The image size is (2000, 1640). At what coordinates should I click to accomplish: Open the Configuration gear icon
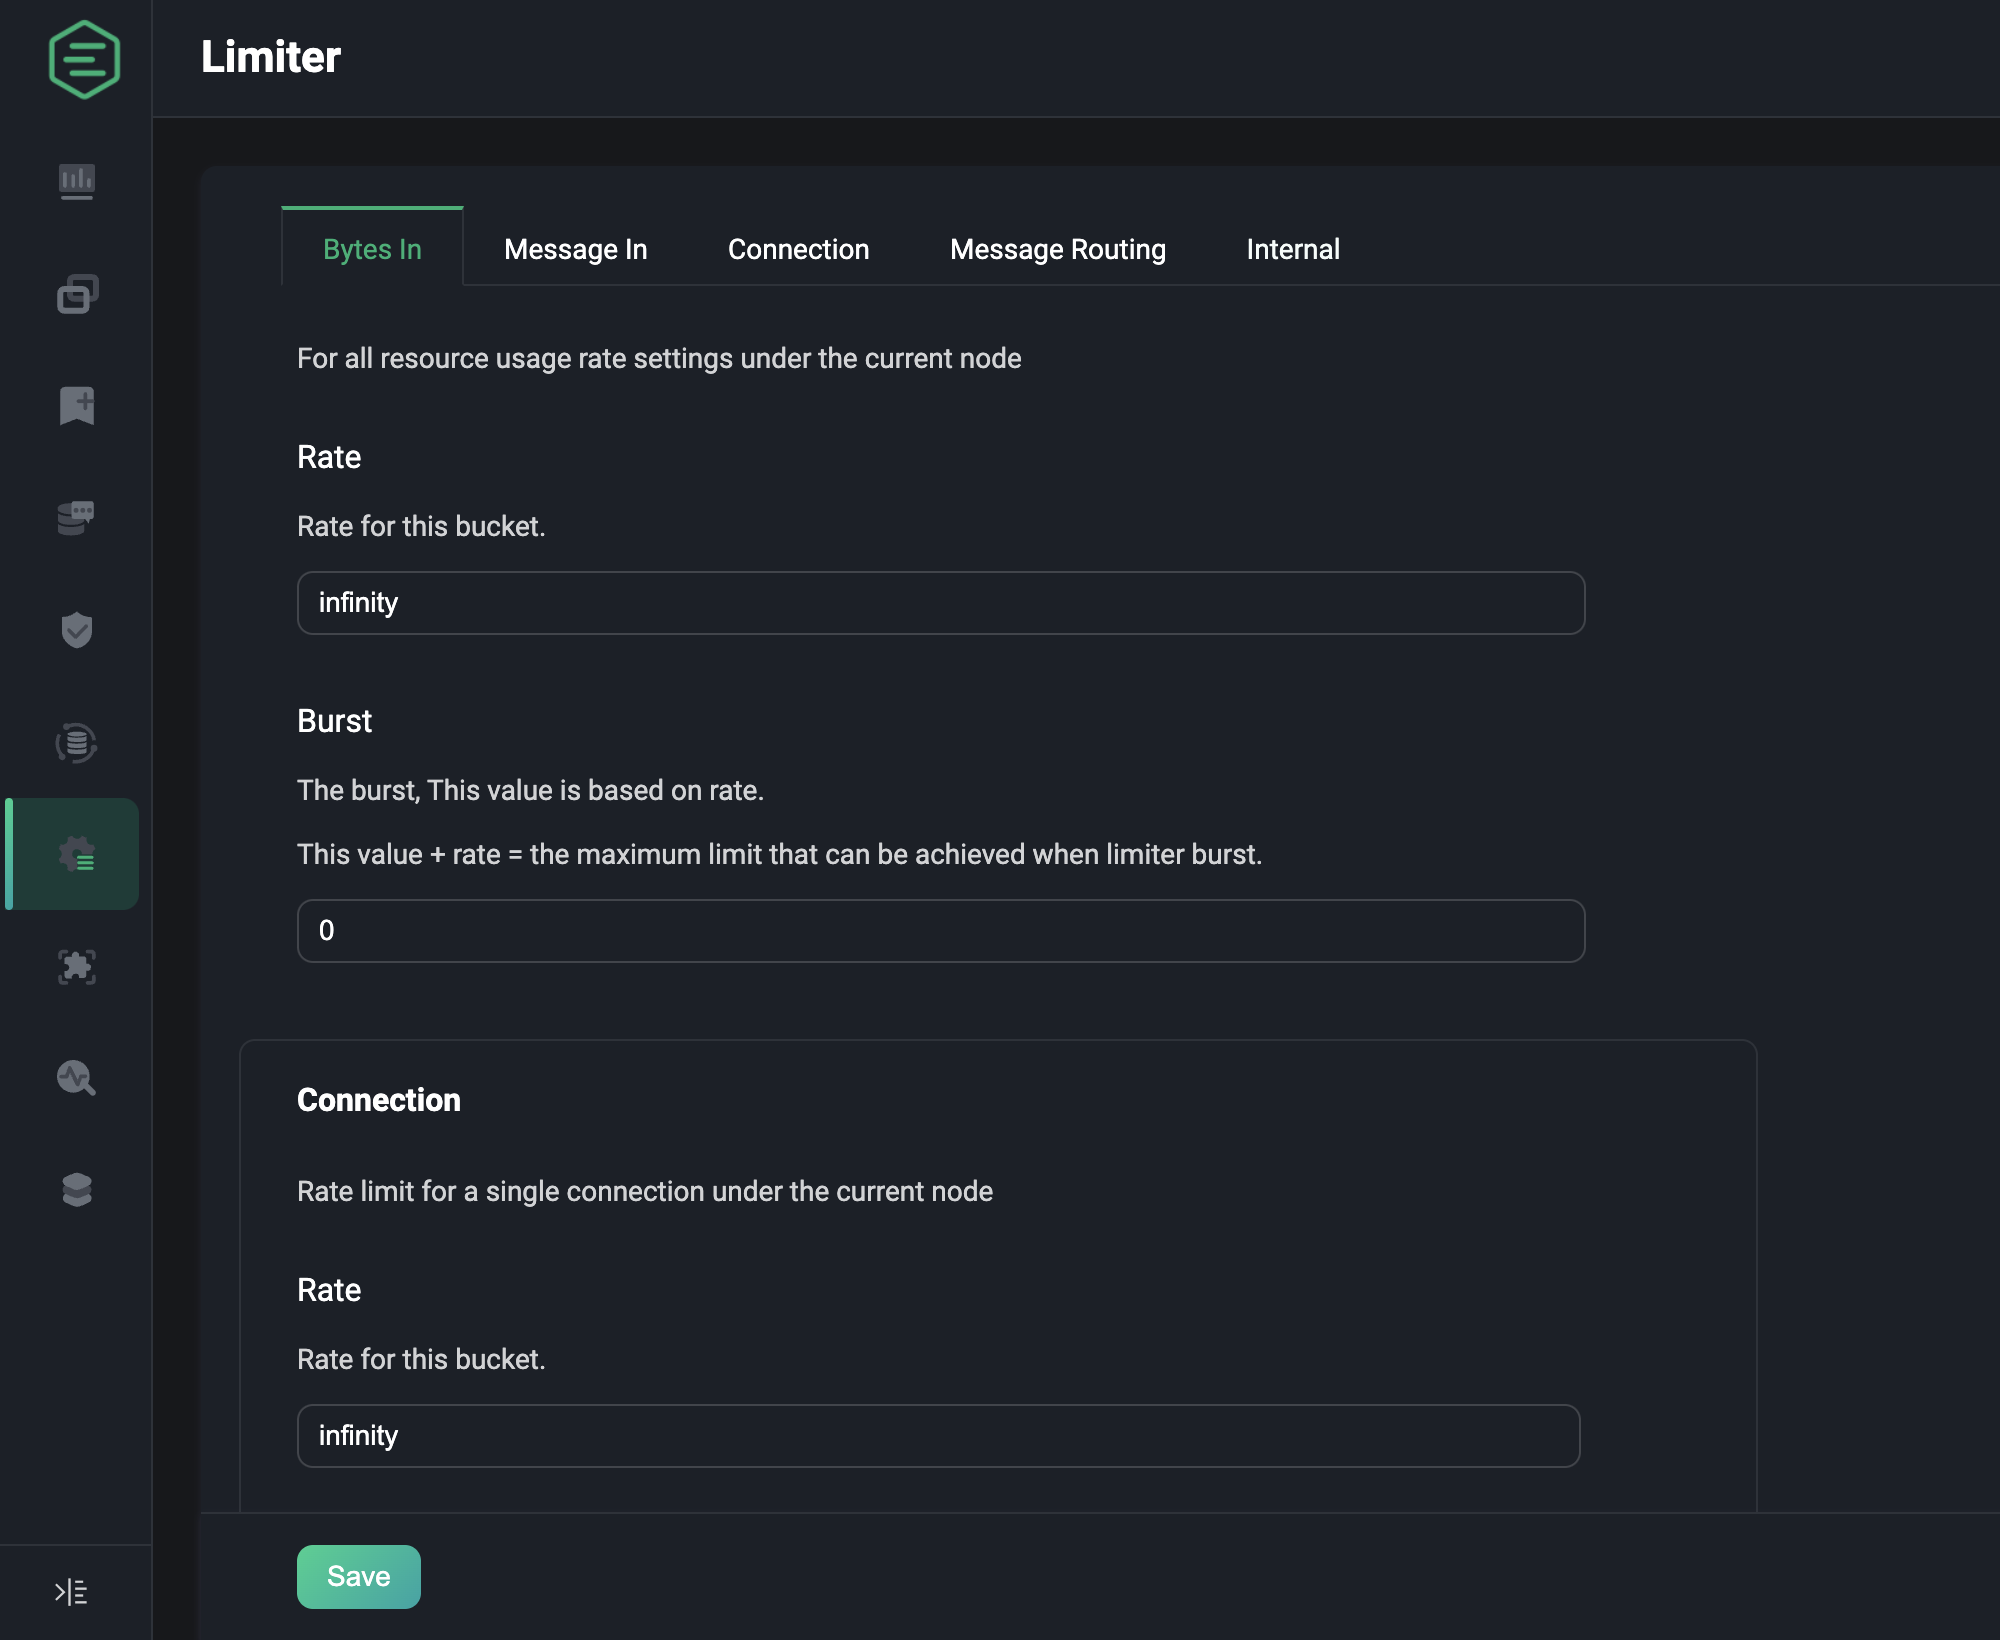tap(77, 854)
